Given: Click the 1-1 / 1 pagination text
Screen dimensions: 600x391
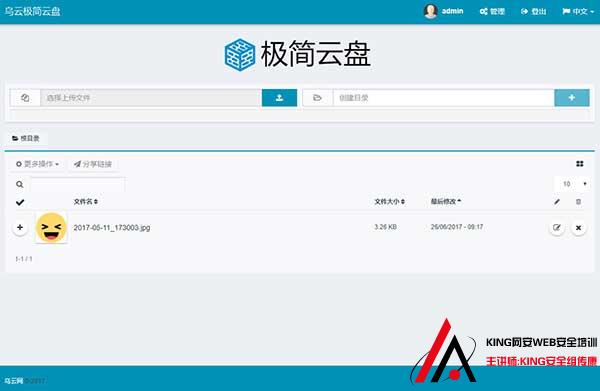Looking at the screenshot, I should (24, 259).
